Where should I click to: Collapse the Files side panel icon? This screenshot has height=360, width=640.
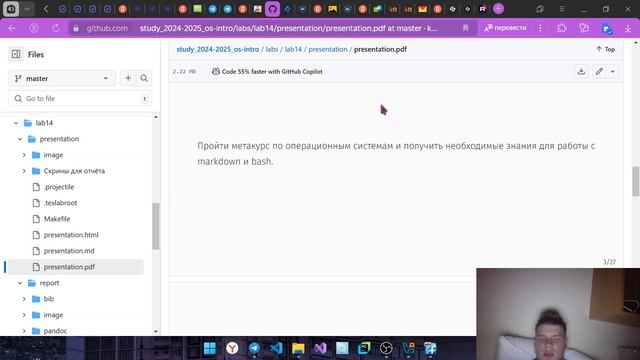pos(16,54)
